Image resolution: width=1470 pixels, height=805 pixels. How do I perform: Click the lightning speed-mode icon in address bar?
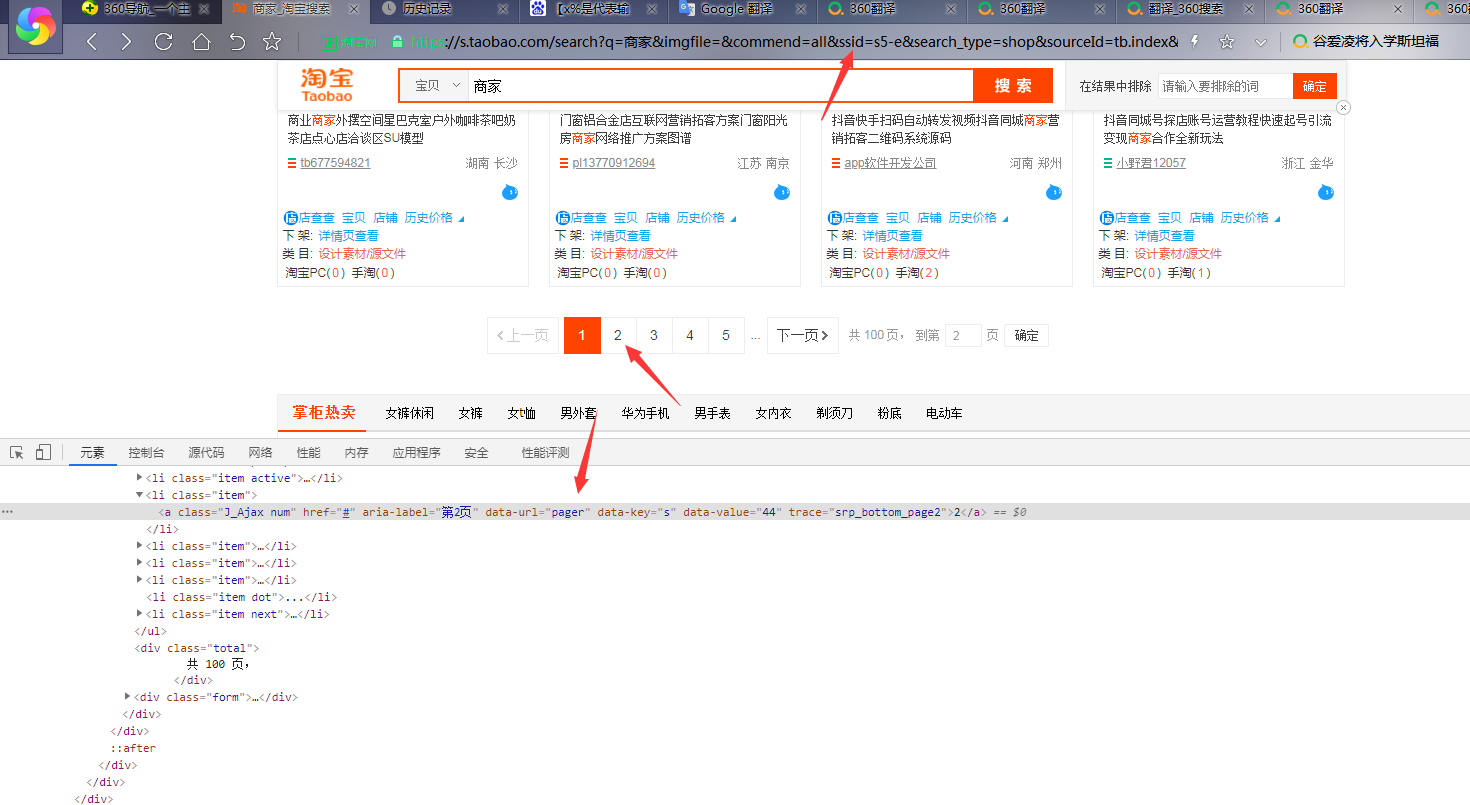1194,42
